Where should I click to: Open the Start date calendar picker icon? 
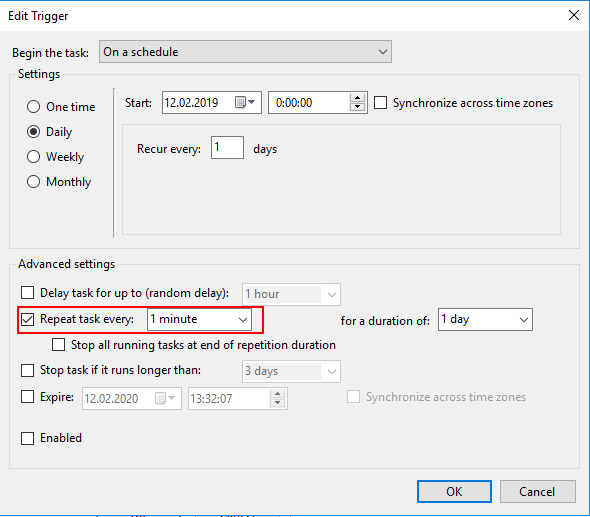click(x=245, y=102)
